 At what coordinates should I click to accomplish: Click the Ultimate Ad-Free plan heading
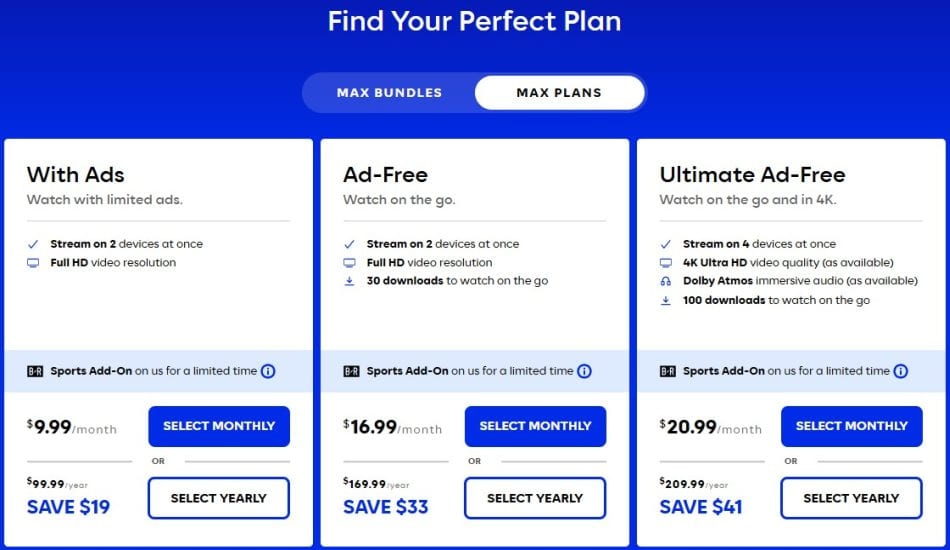752,175
